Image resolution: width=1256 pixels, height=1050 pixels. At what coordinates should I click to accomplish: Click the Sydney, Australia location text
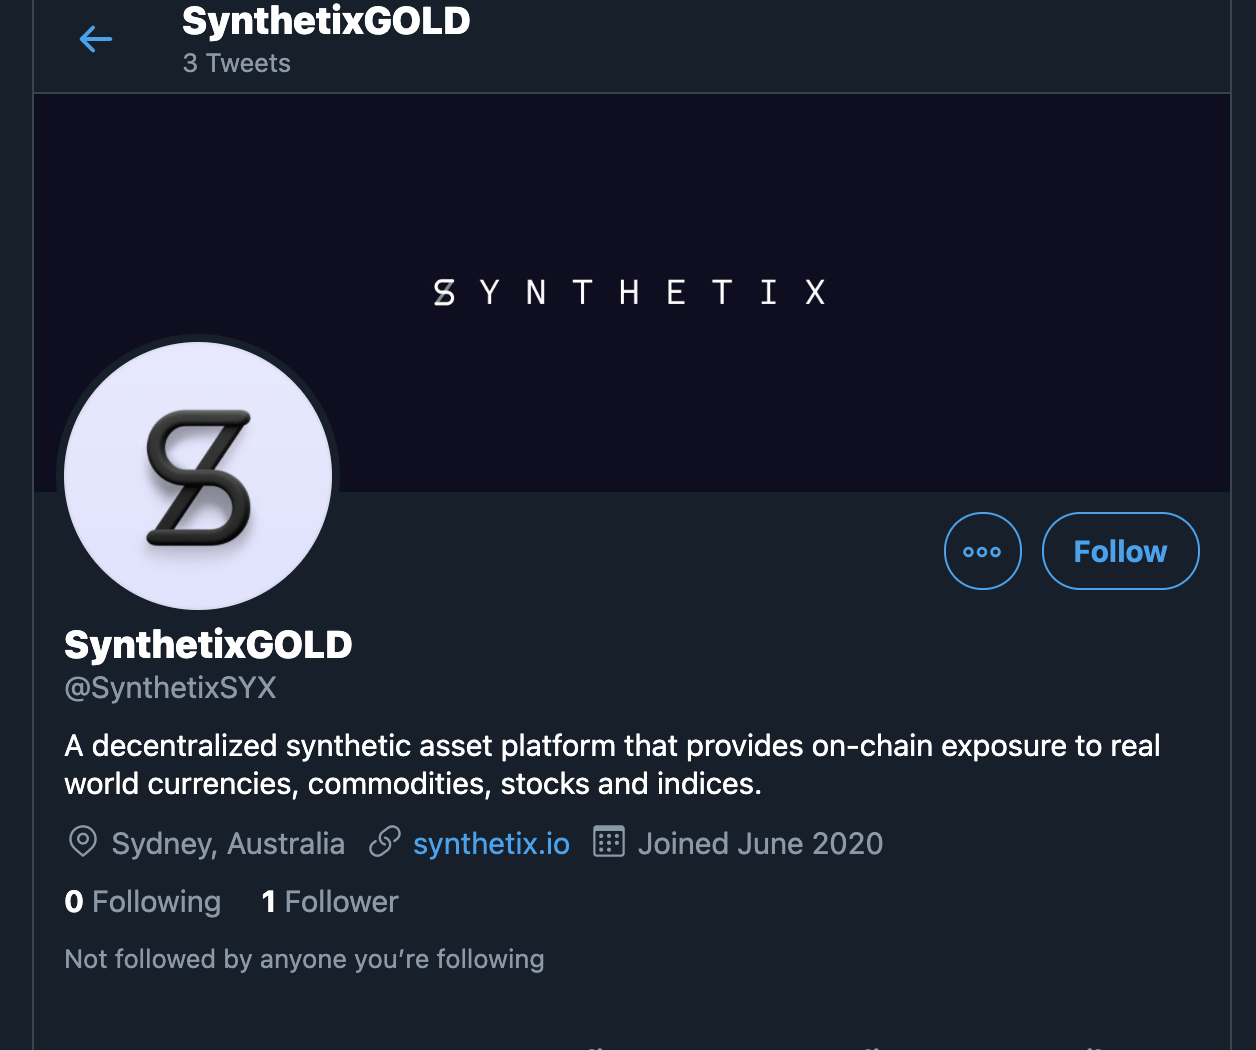pos(228,844)
